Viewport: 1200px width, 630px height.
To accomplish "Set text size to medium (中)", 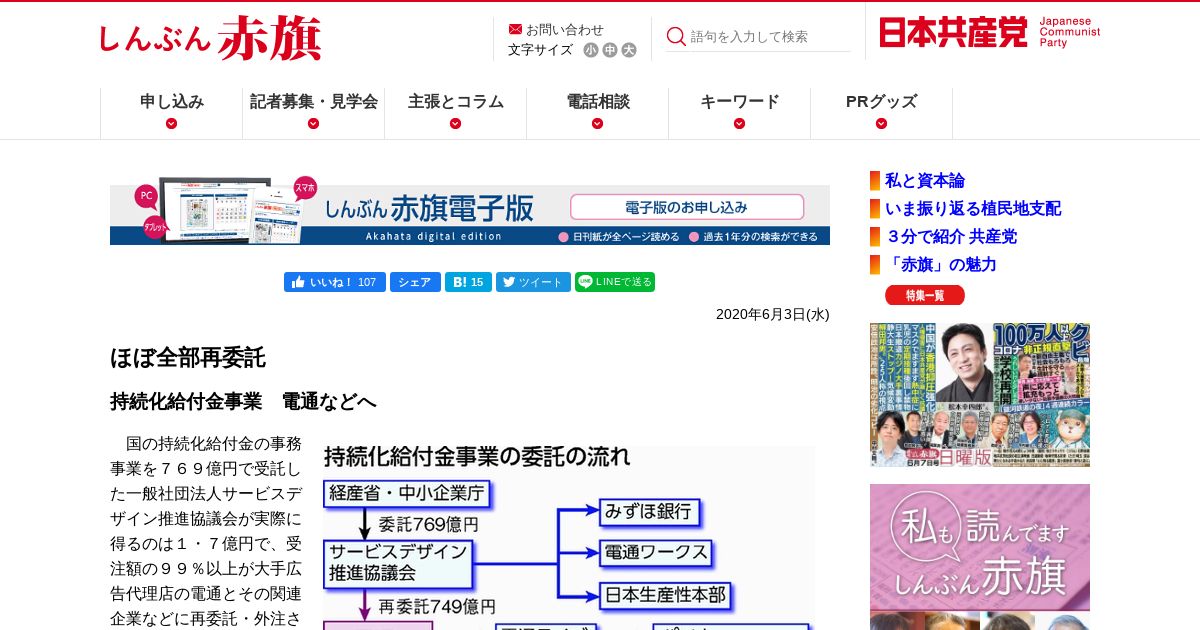I will click(x=610, y=50).
